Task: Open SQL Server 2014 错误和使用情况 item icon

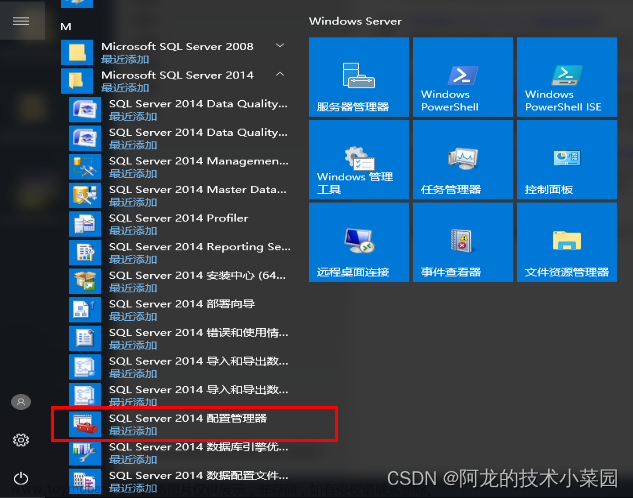Action: (85, 339)
